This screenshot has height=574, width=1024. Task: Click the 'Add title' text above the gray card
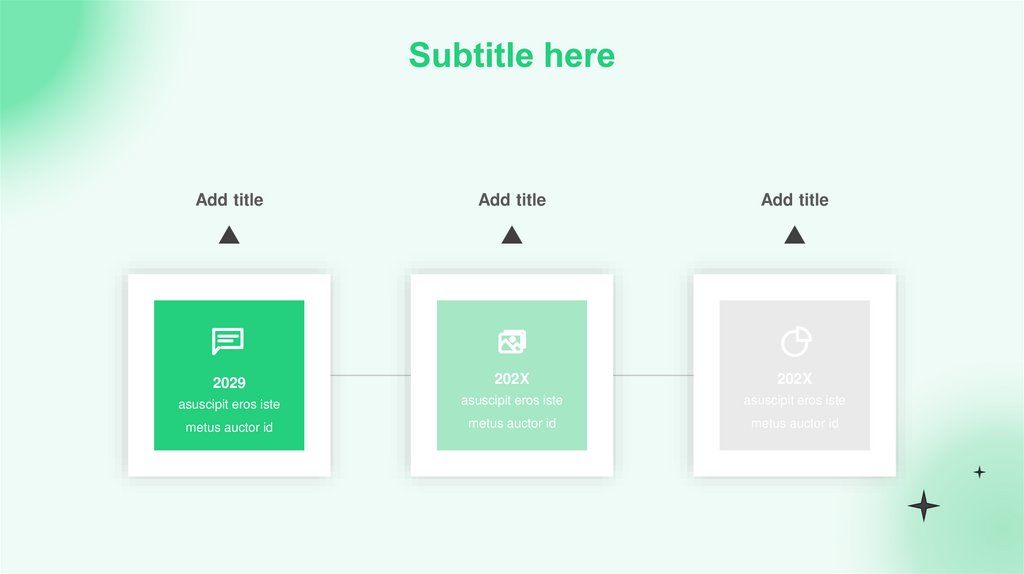[795, 200]
